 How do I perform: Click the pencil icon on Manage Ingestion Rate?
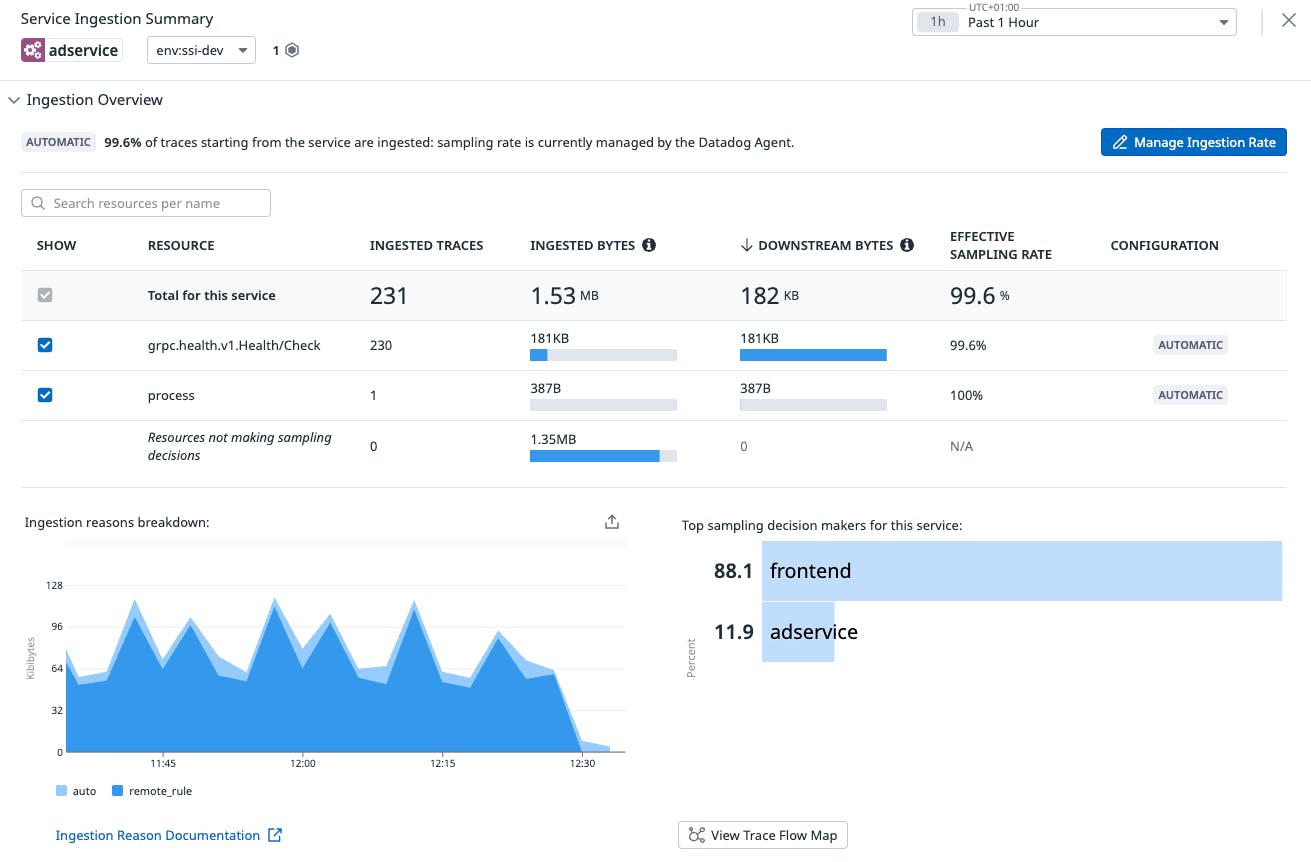(1119, 142)
